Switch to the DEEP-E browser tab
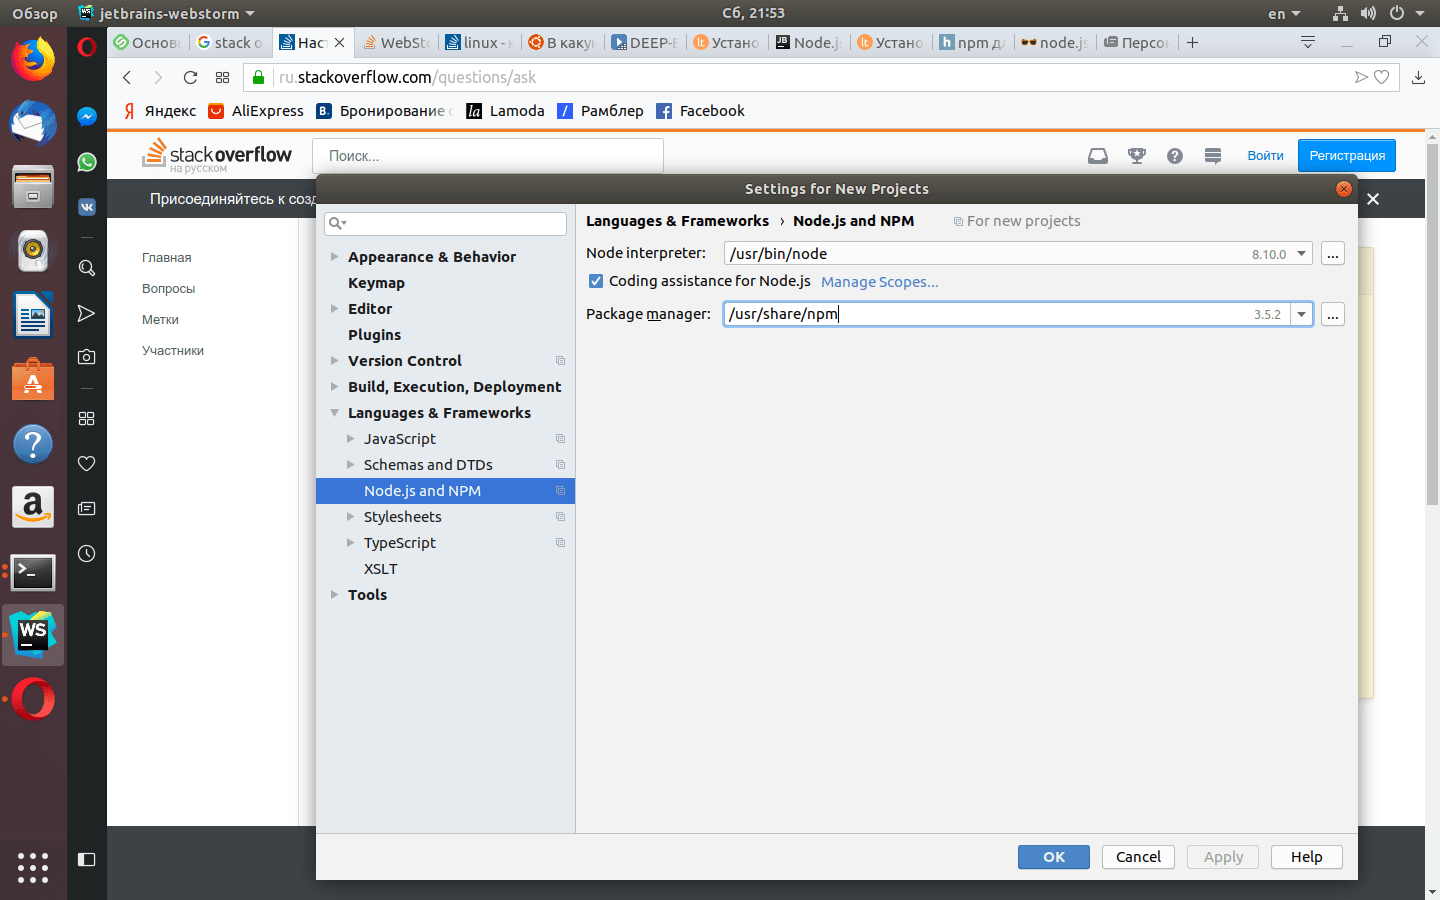This screenshot has height=900, width=1440. point(646,42)
